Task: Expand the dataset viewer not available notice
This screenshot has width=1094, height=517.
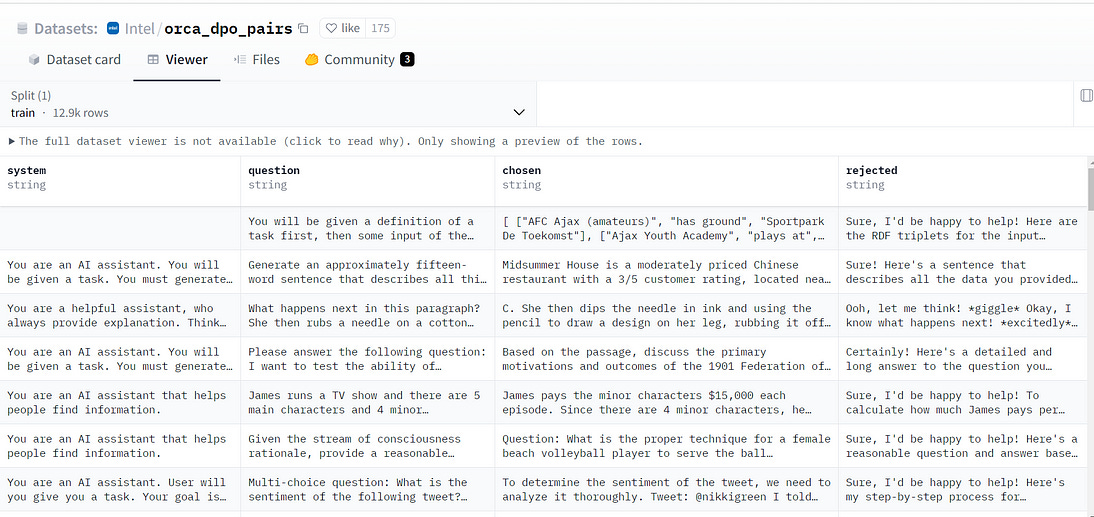Action: (x=325, y=142)
